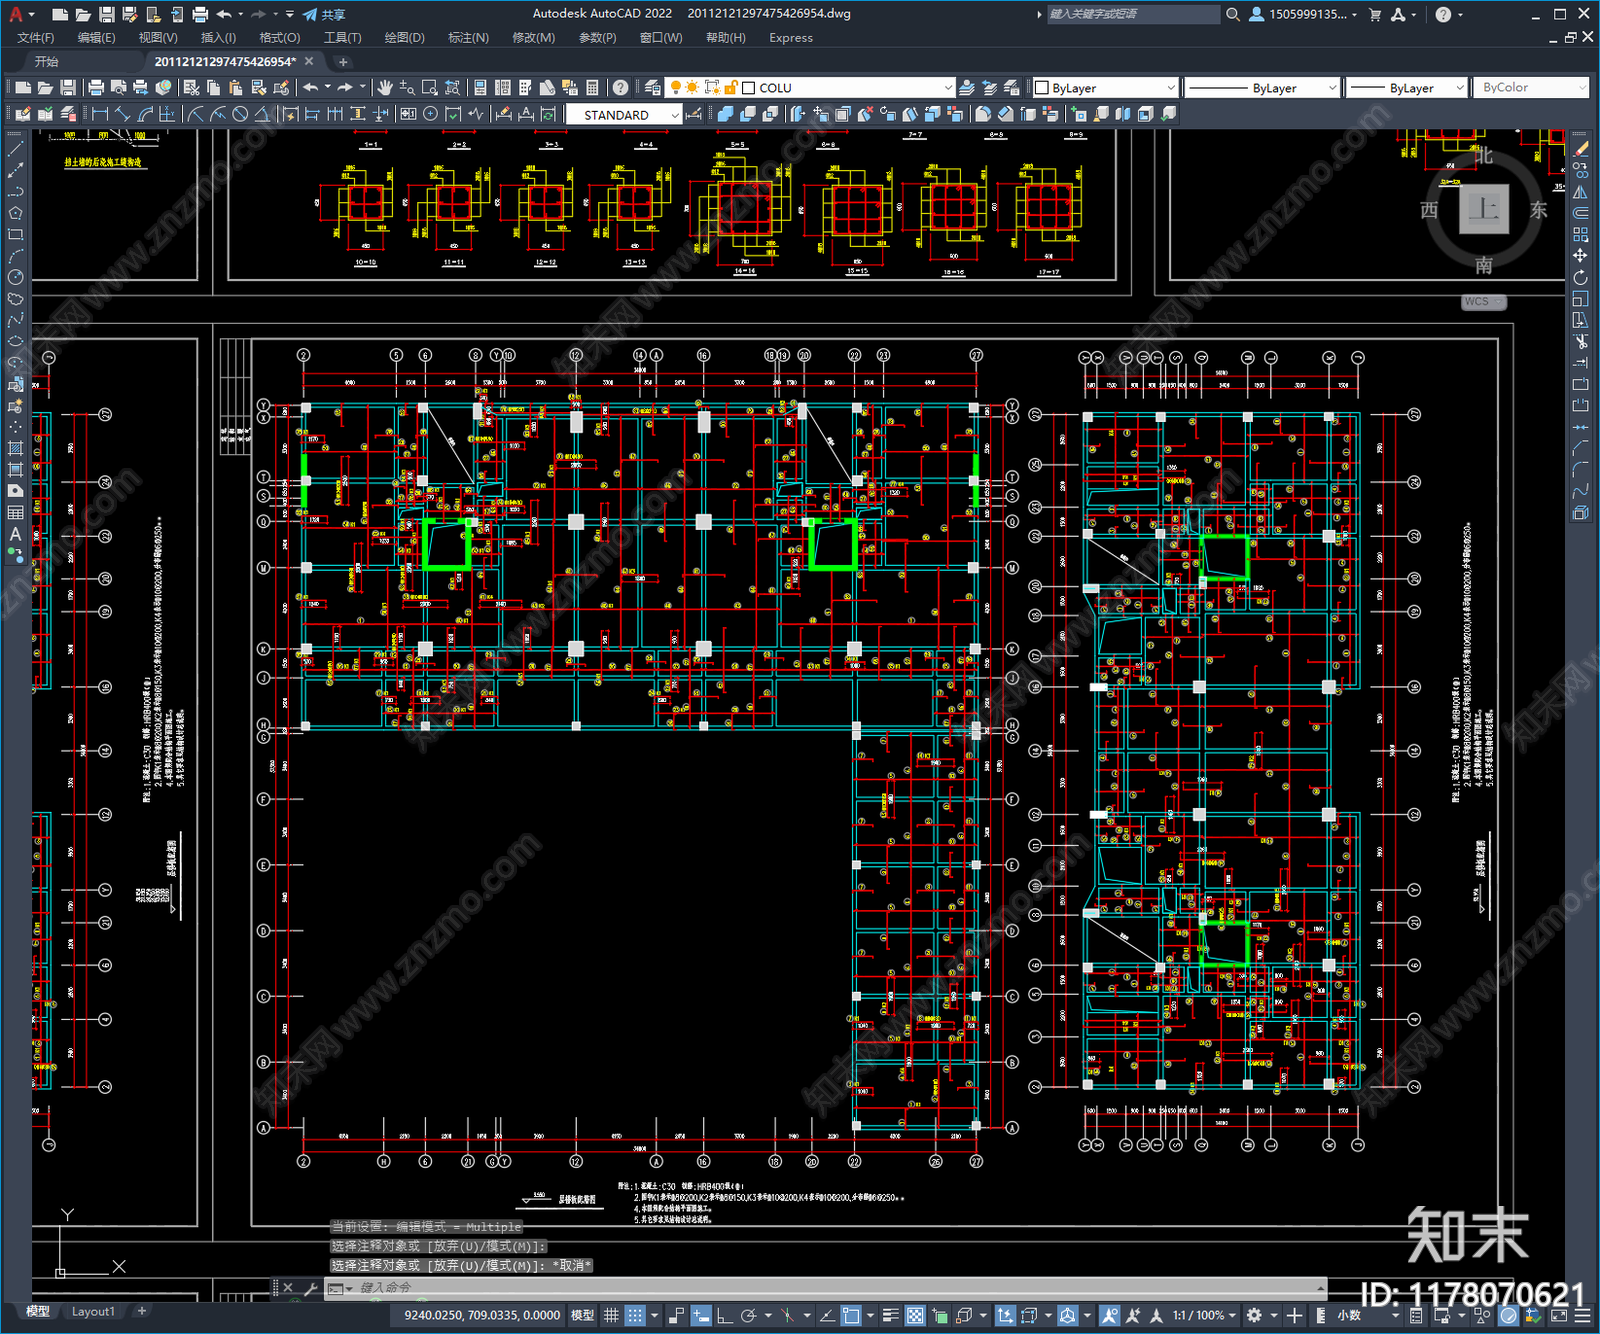Toggle the drawing grid display

(x=611, y=1315)
